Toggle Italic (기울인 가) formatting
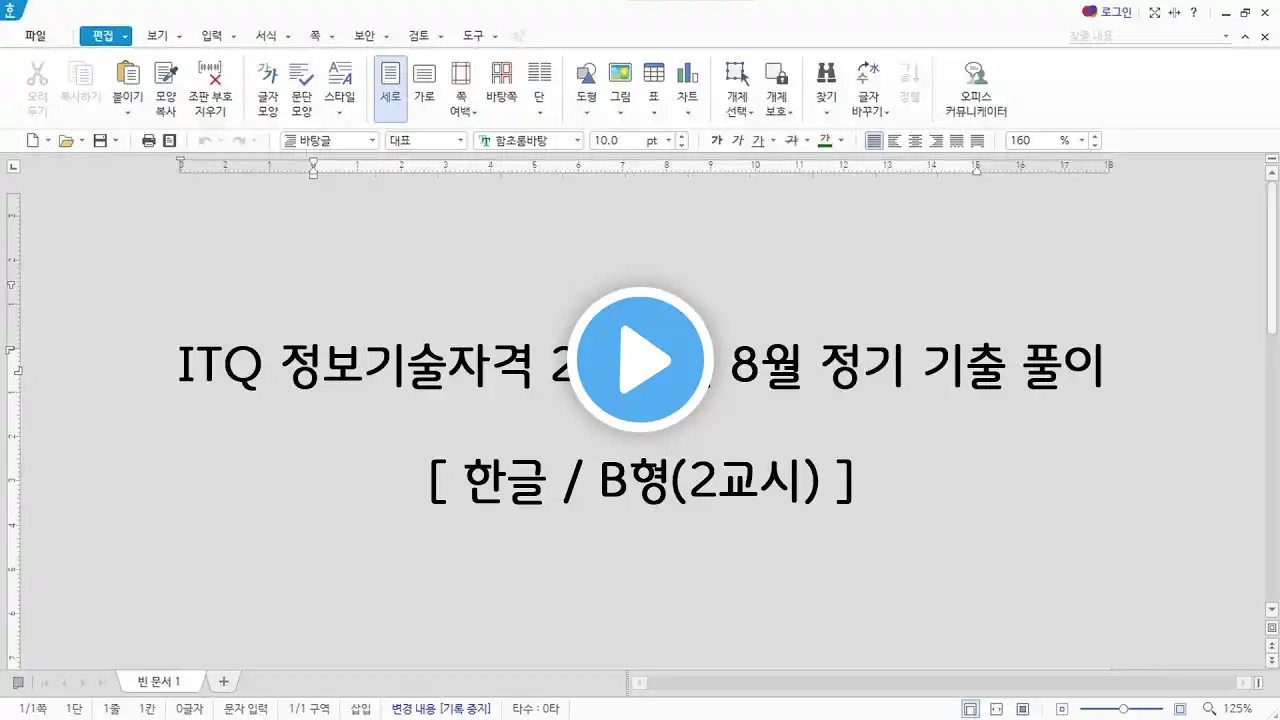Screen dimensions: 1280x720 point(738,141)
